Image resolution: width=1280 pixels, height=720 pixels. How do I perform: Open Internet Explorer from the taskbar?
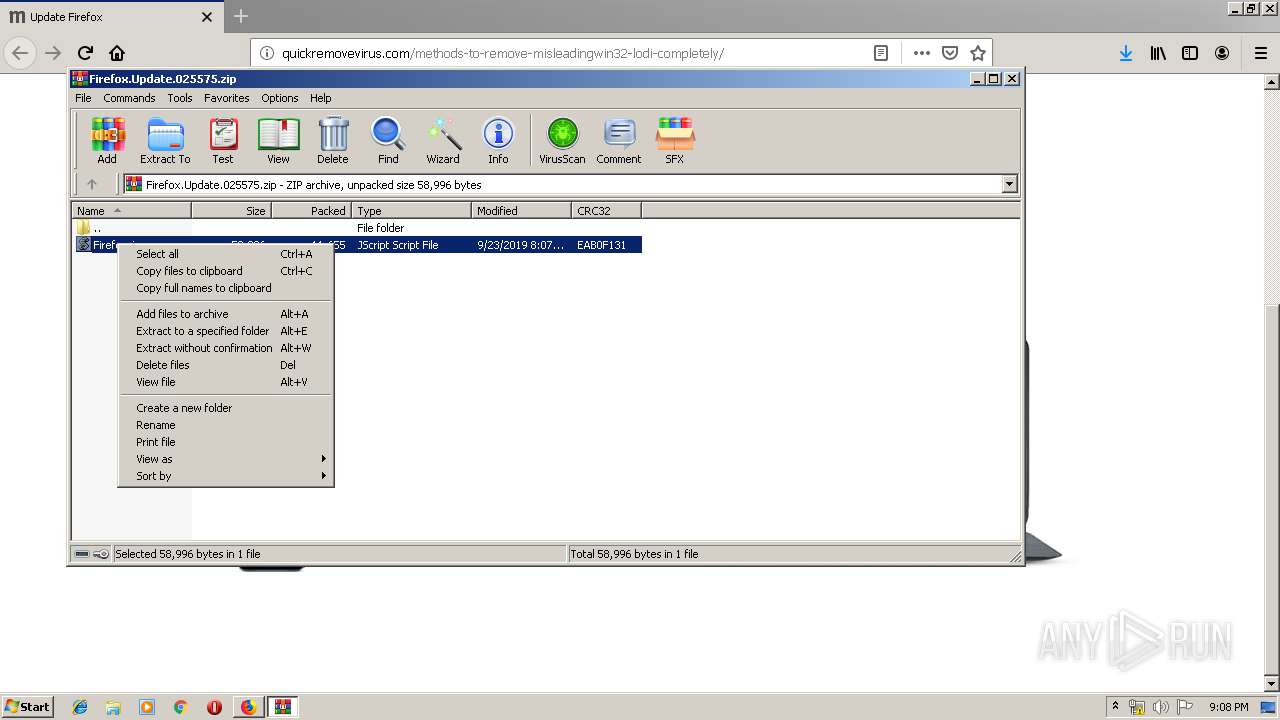coord(80,707)
